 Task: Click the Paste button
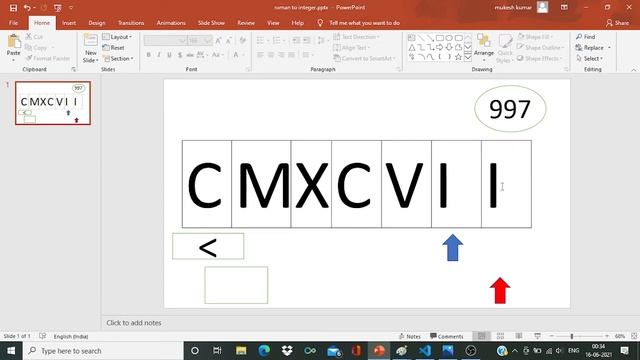coord(13,47)
